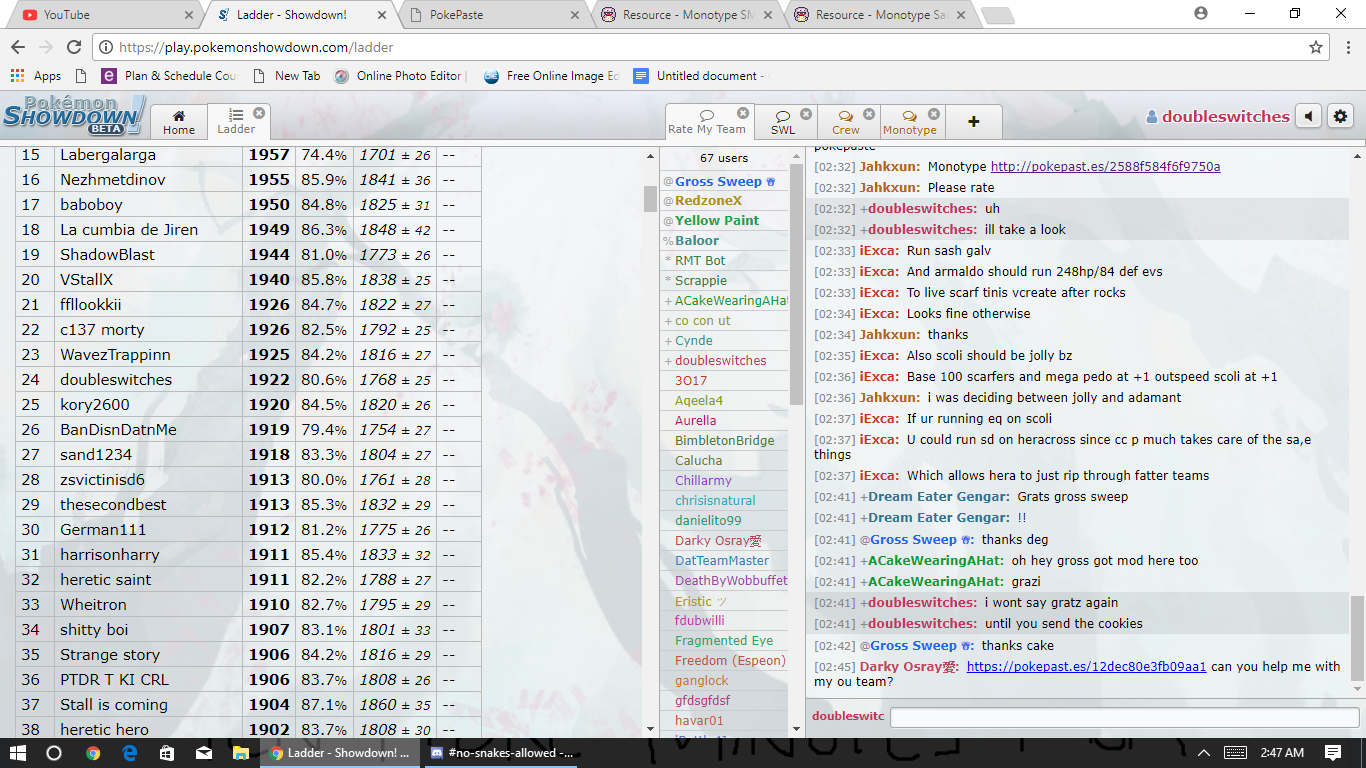
Task: Open the Monotype room tab
Action: [910, 121]
